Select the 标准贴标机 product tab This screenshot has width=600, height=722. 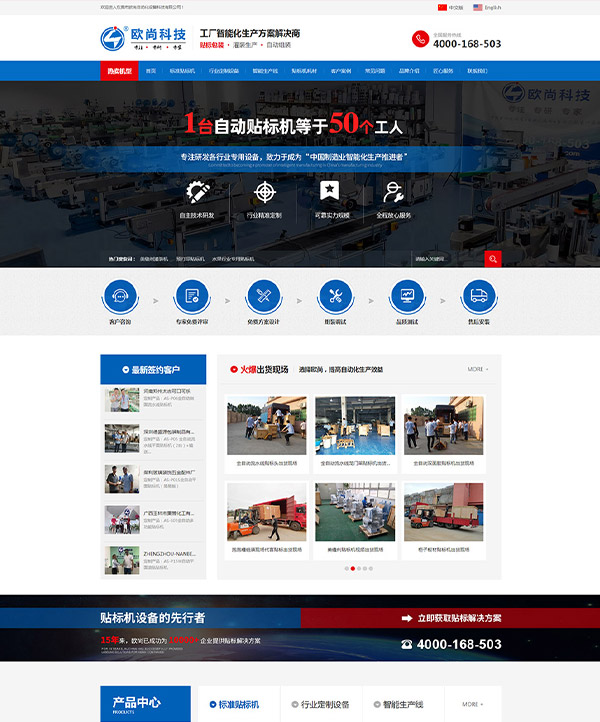point(239,705)
